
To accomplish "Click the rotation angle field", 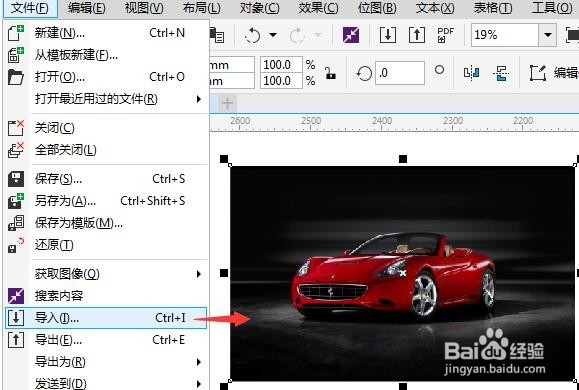I will [x=400, y=73].
